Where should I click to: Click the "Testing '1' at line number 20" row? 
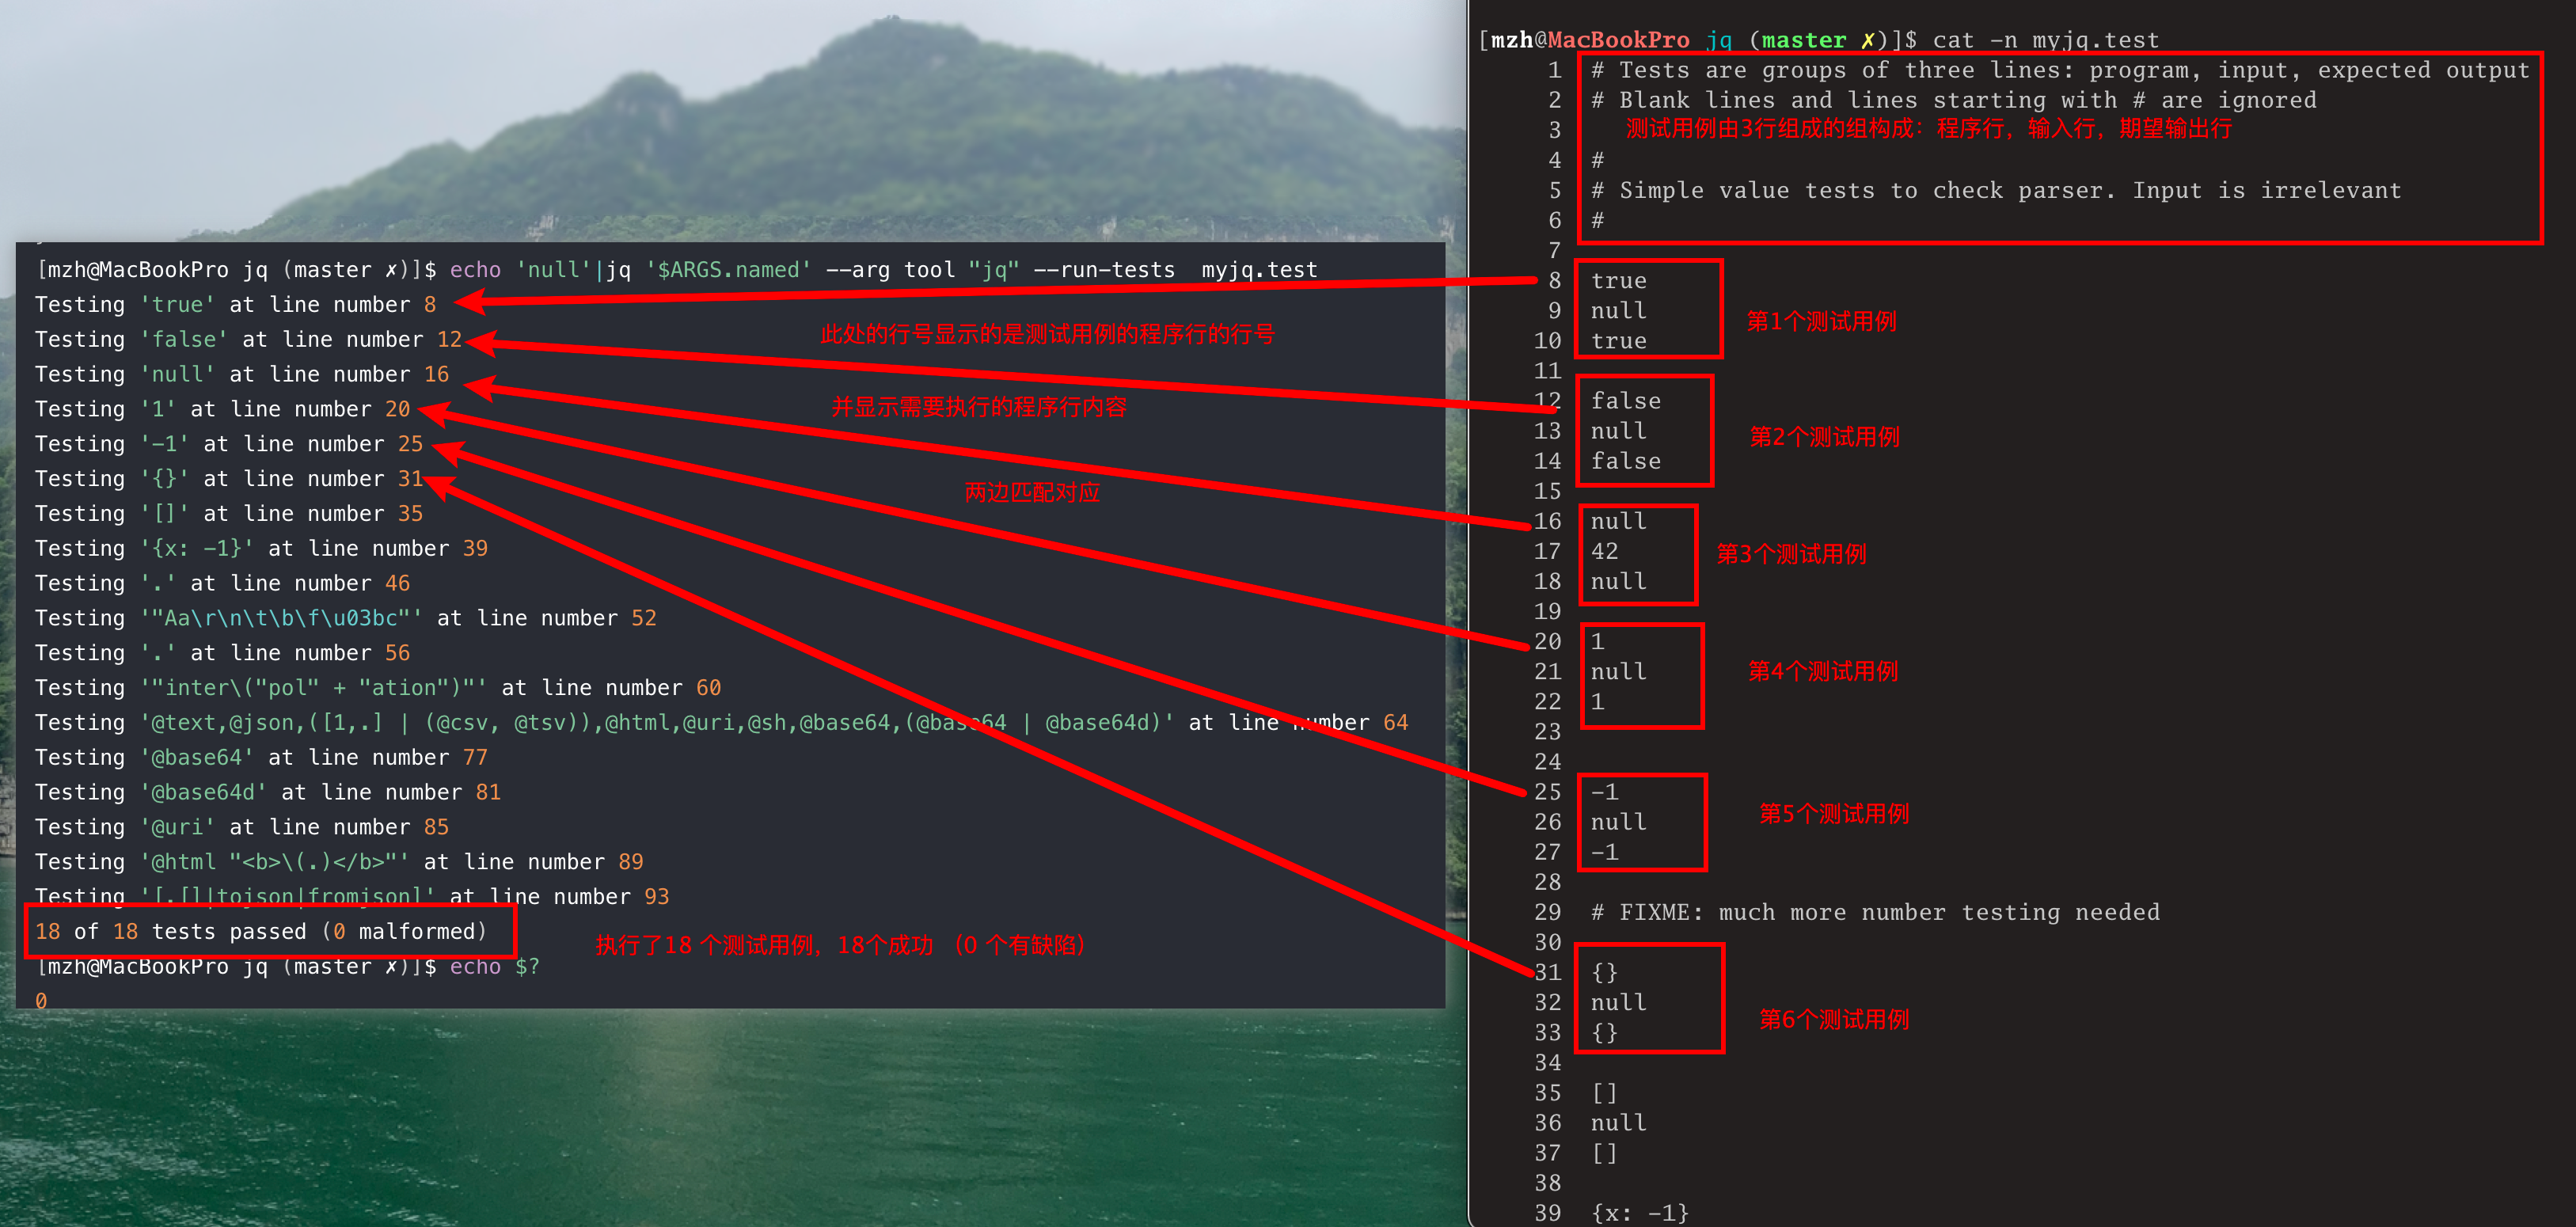[222, 409]
